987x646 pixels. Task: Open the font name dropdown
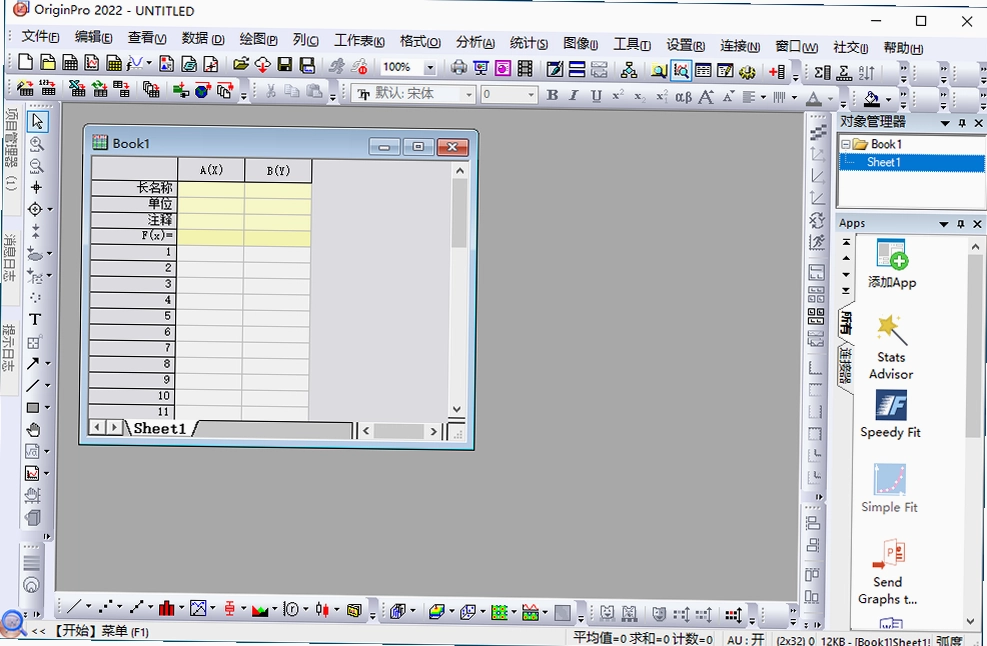[469, 94]
